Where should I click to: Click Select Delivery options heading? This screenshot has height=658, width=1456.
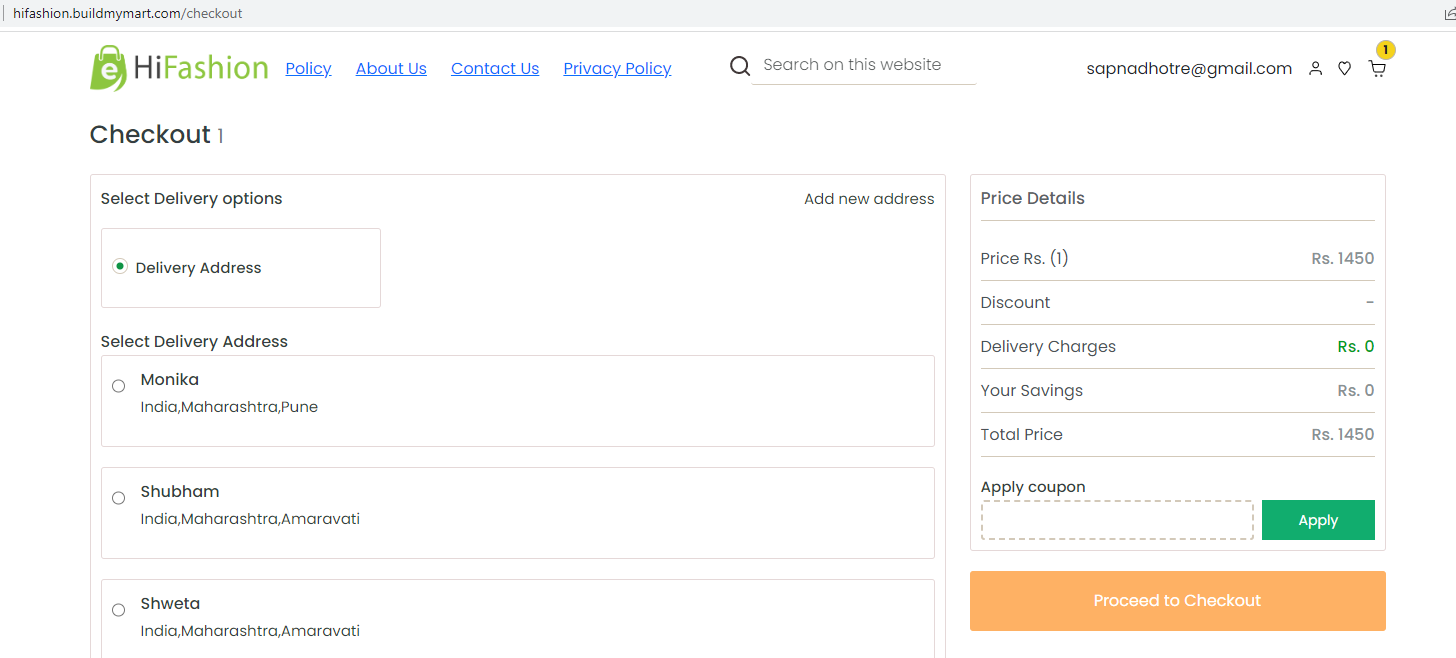(191, 199)
